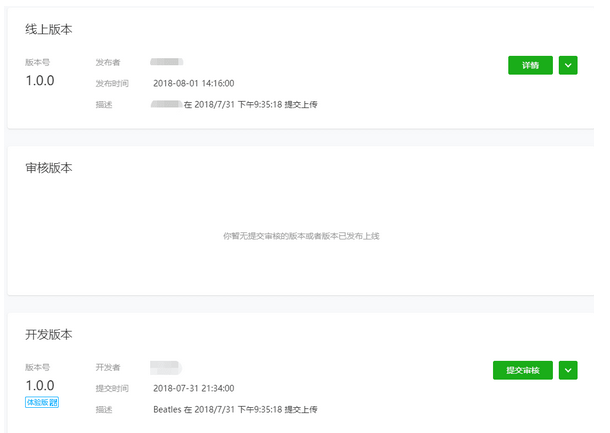The image size is (610, 433).
Task: Click development version number 1.0.0
Action: (40, 385)
